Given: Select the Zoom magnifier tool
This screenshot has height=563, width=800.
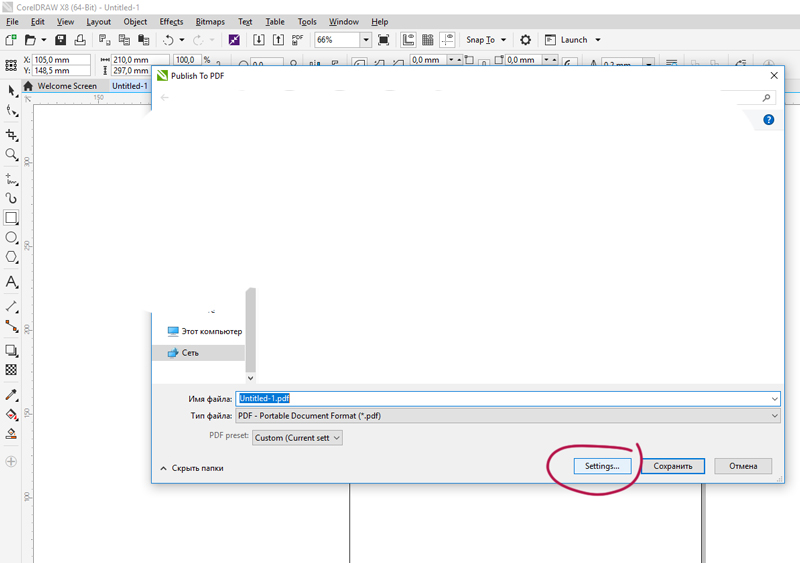Looking at the screenshot, I should click(11, 155).
